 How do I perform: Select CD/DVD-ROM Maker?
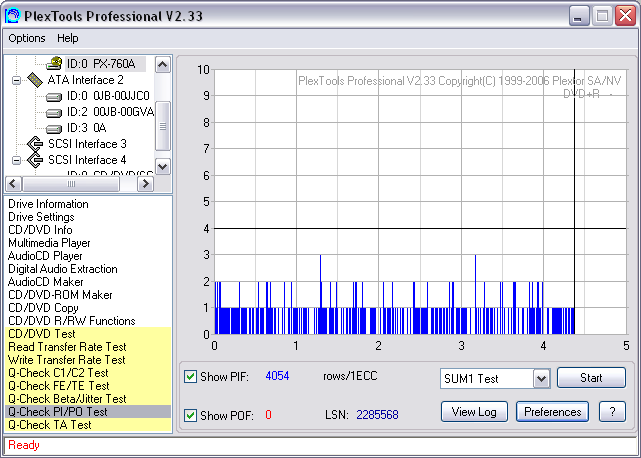click(60, 295)
